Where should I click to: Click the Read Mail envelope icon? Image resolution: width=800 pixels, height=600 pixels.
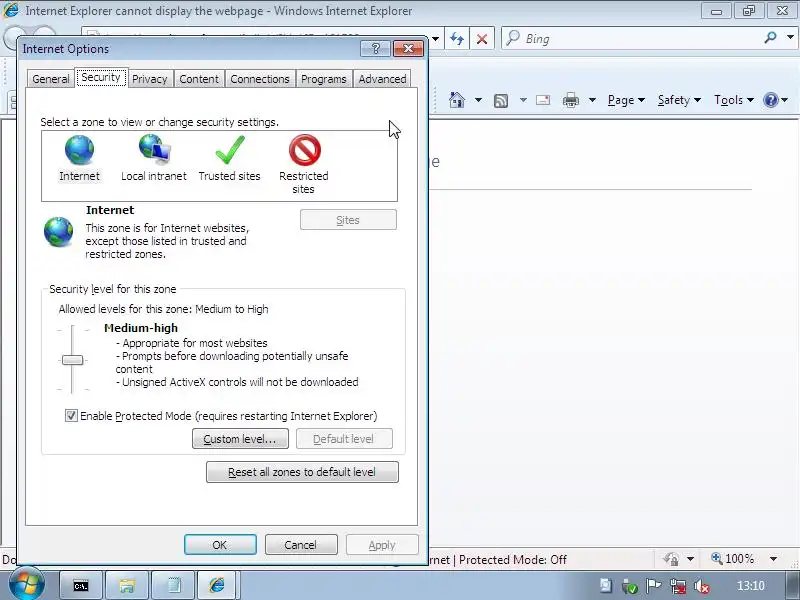click(x=543, y=100)
